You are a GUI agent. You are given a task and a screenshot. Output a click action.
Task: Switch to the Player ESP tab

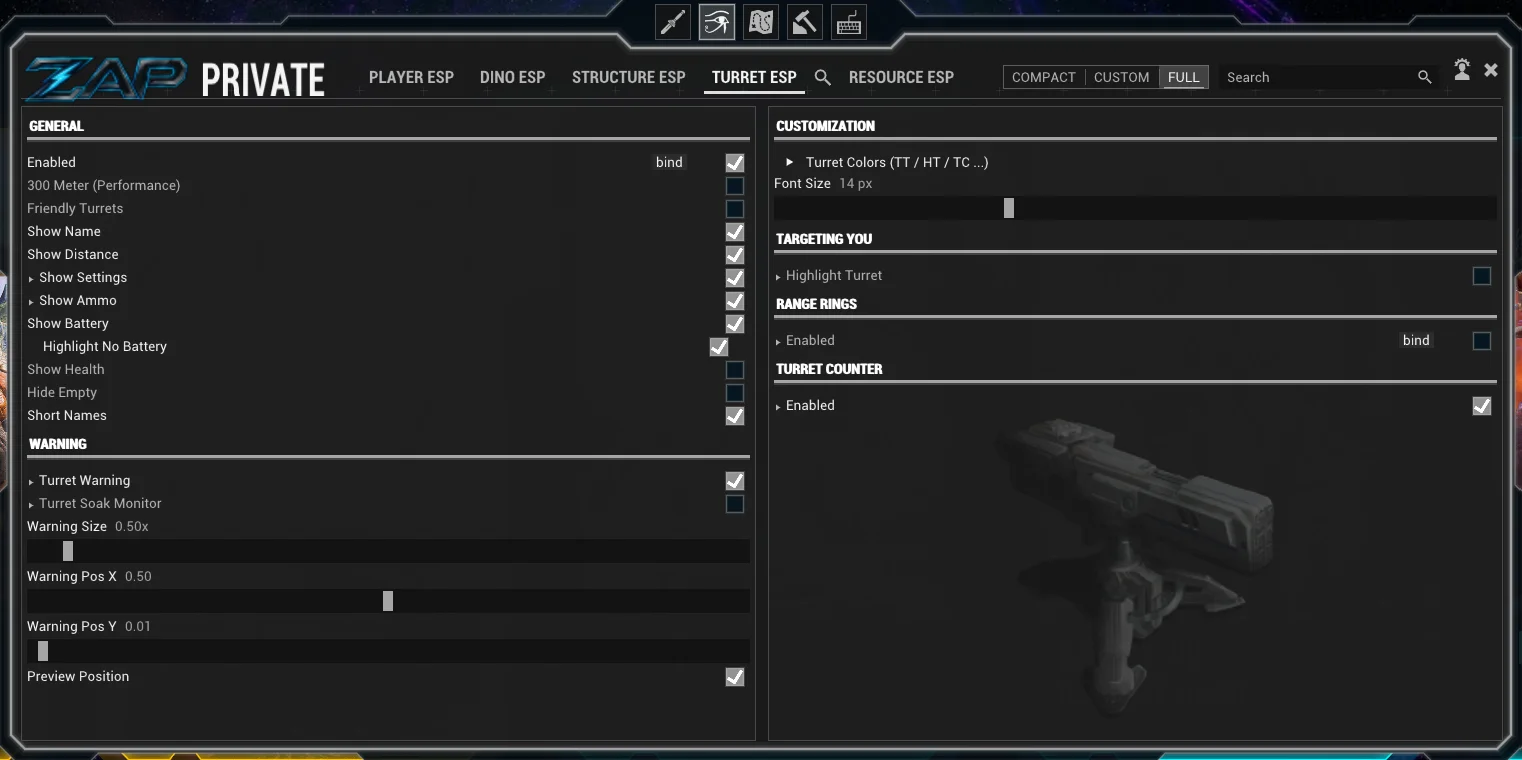coord(411,77)
